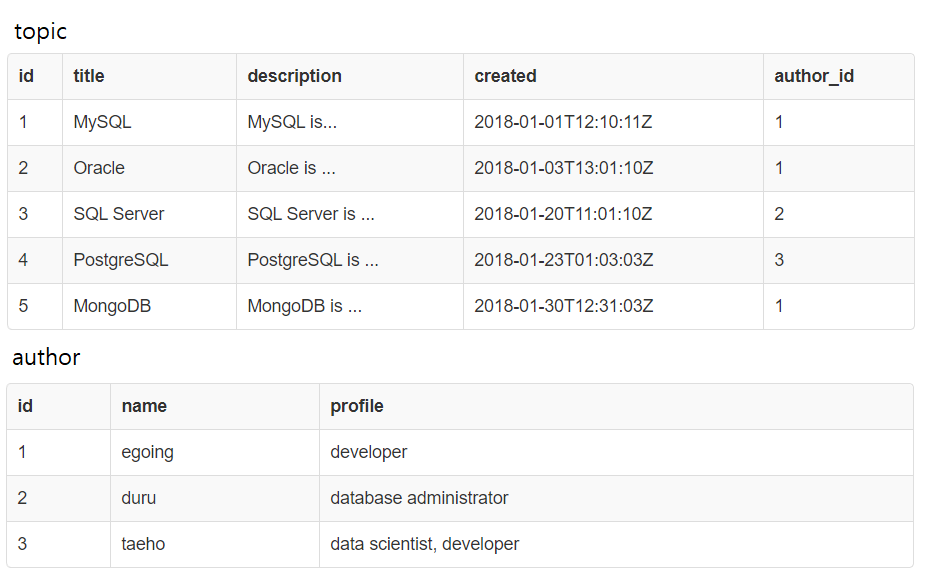
Task: Click the 'SQL Server is ...' description cell
Action: 350,214
